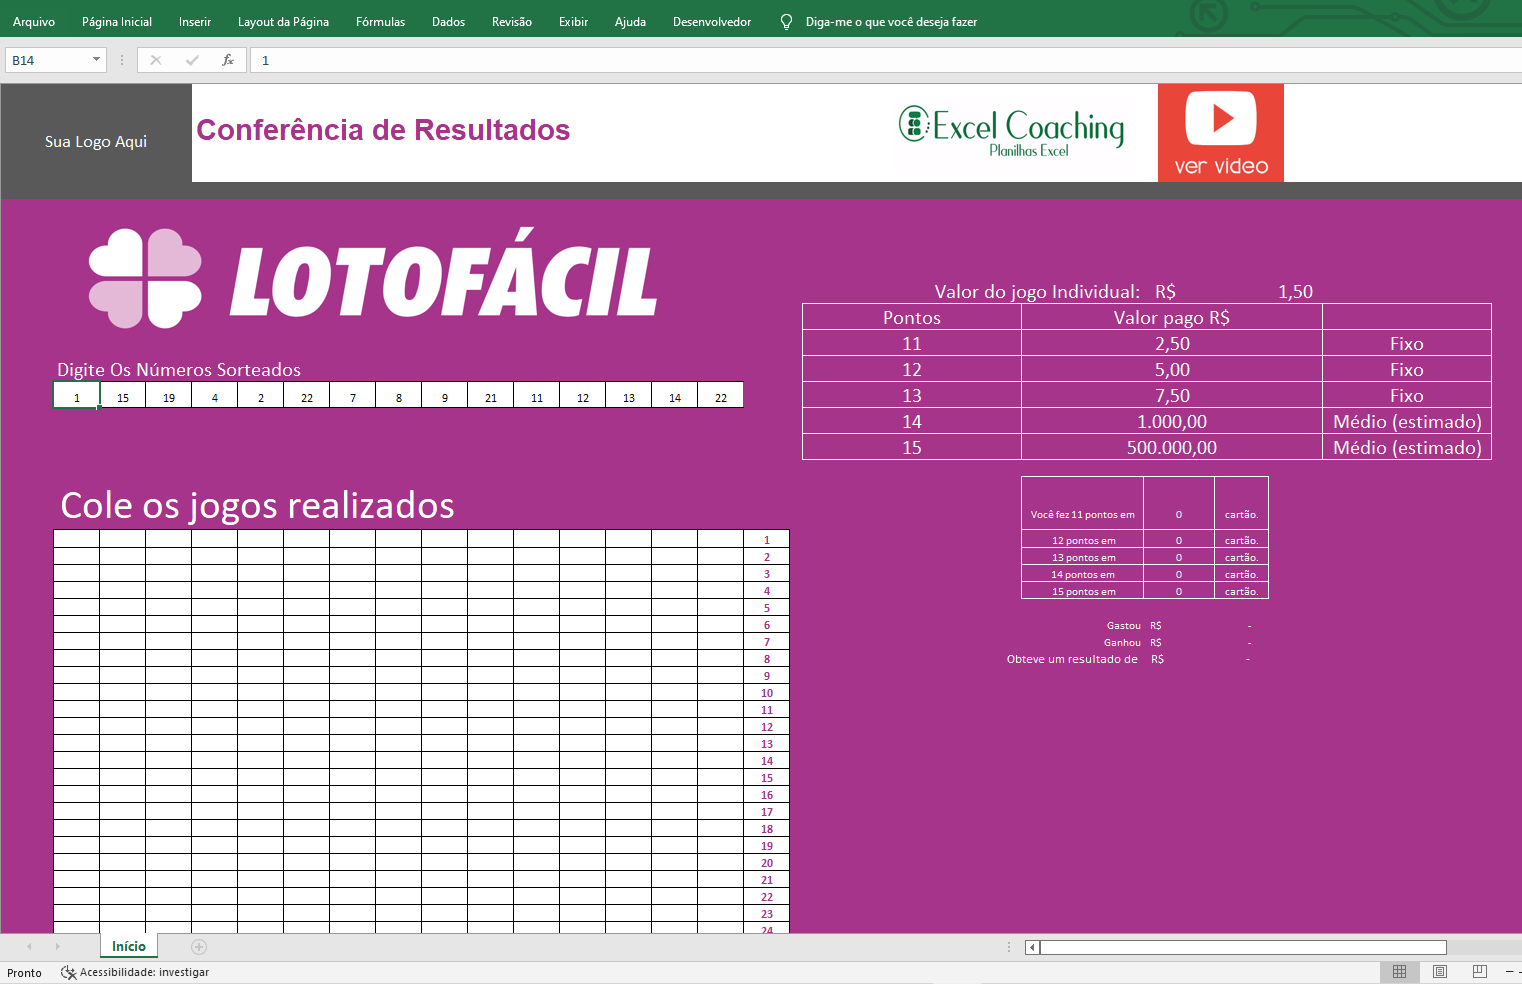Screen dimensions: 1522x984
Task: Select the '1.000,00' prize value cell
Action: coord(1172,421)
